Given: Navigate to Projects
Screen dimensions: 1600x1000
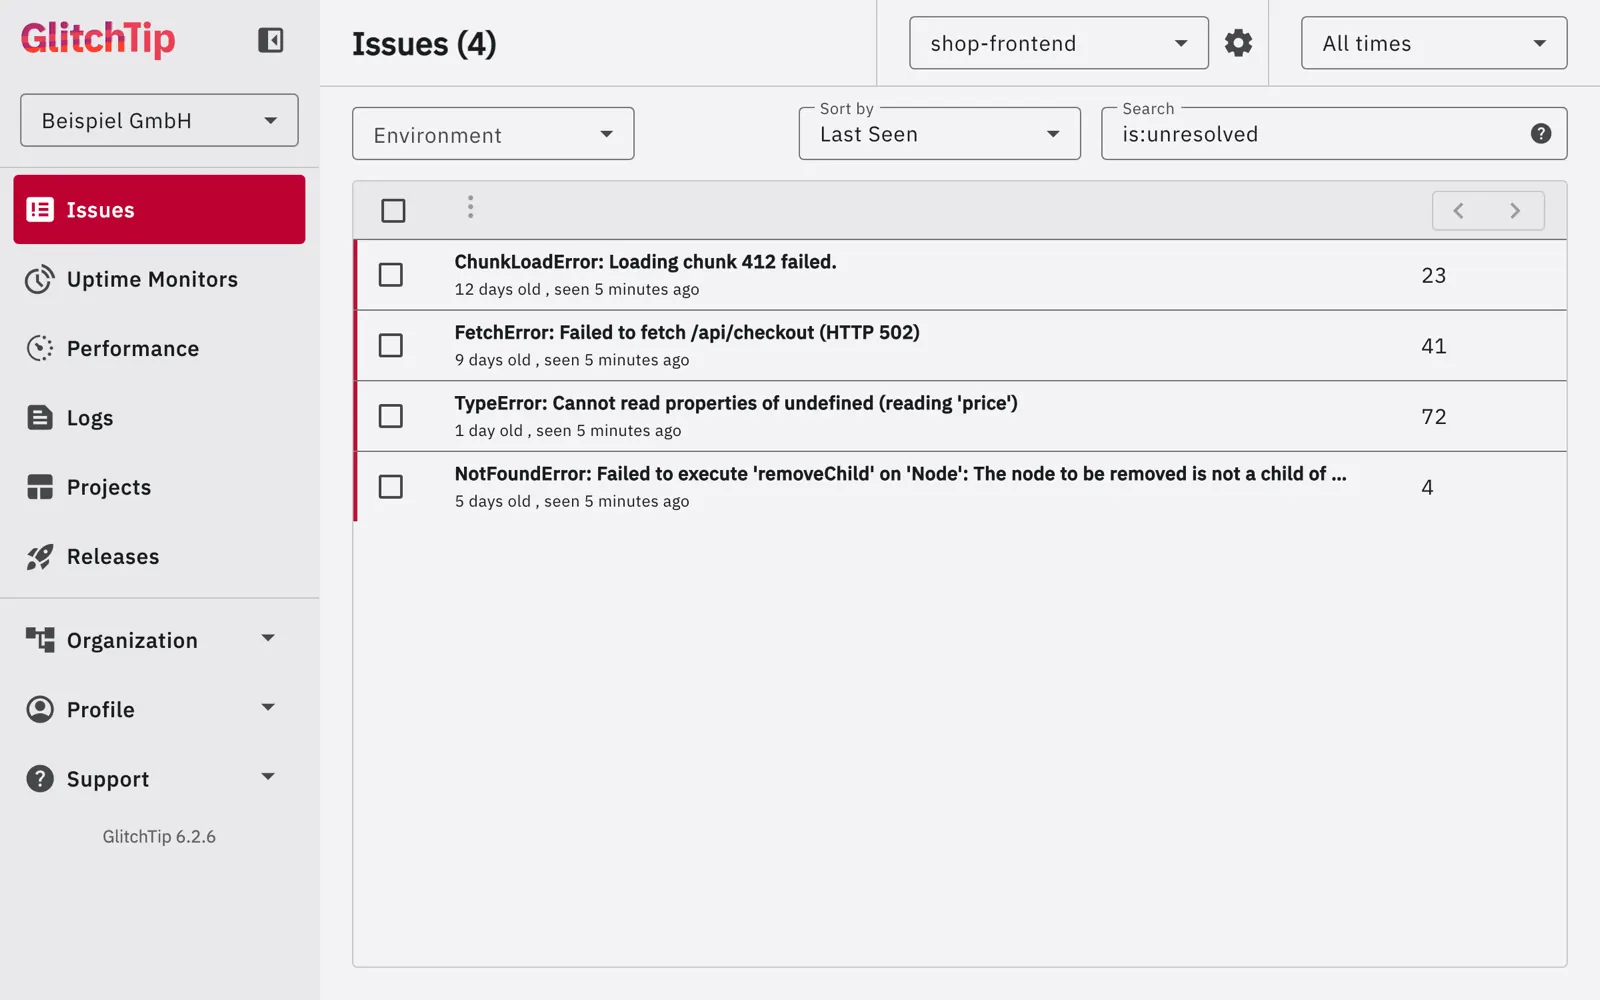Looking at the screenshot, I should (x=159, y=487).
